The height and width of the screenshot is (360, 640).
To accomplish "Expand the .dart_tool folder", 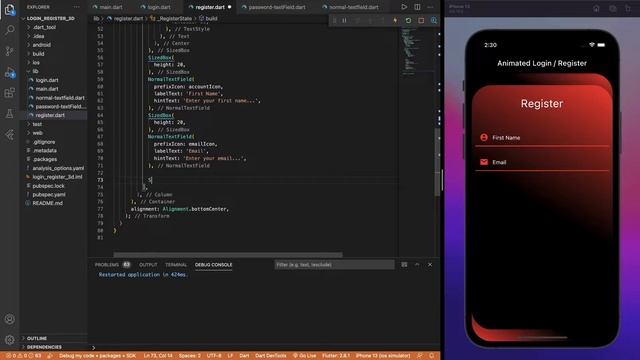I will [x=44, y=27].
